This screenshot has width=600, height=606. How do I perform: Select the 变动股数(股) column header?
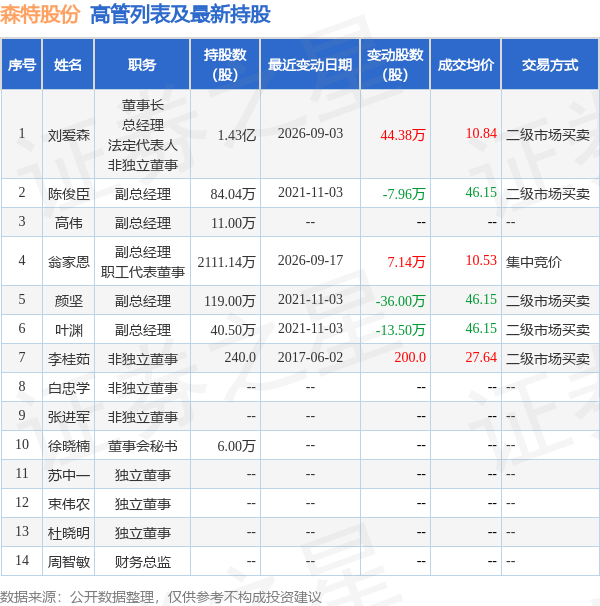(395, 65)
